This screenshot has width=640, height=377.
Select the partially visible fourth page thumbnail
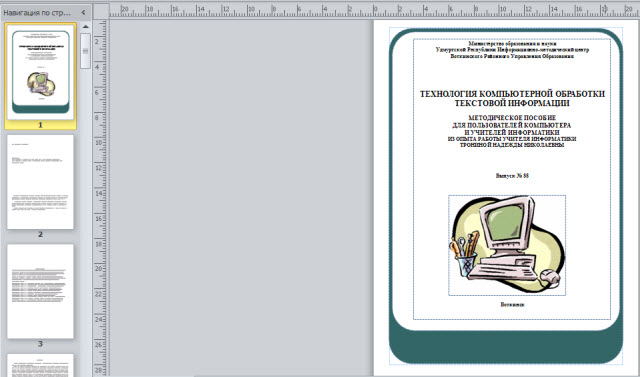pyautogui.click(x=40, y=366)
